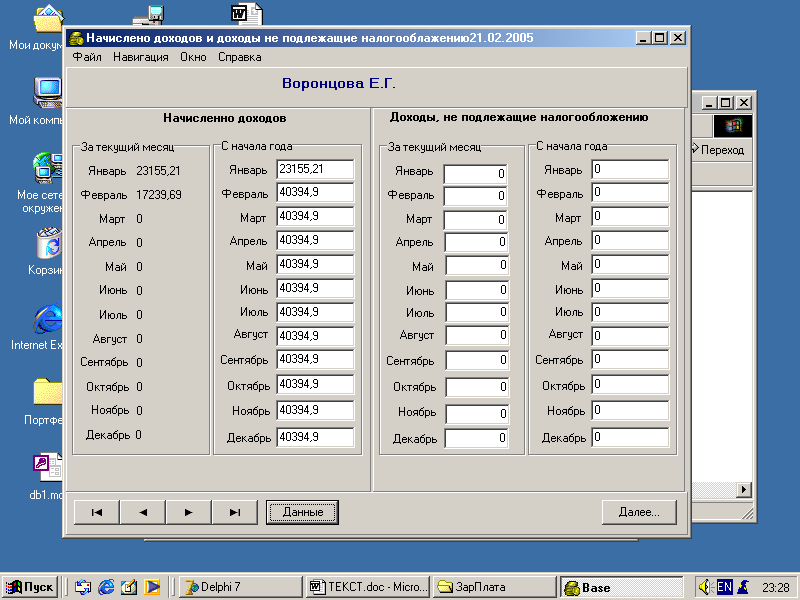This screenshot has height=600, width=800.
Task: Go to first record navigation button
Action: tap(97, 512)
